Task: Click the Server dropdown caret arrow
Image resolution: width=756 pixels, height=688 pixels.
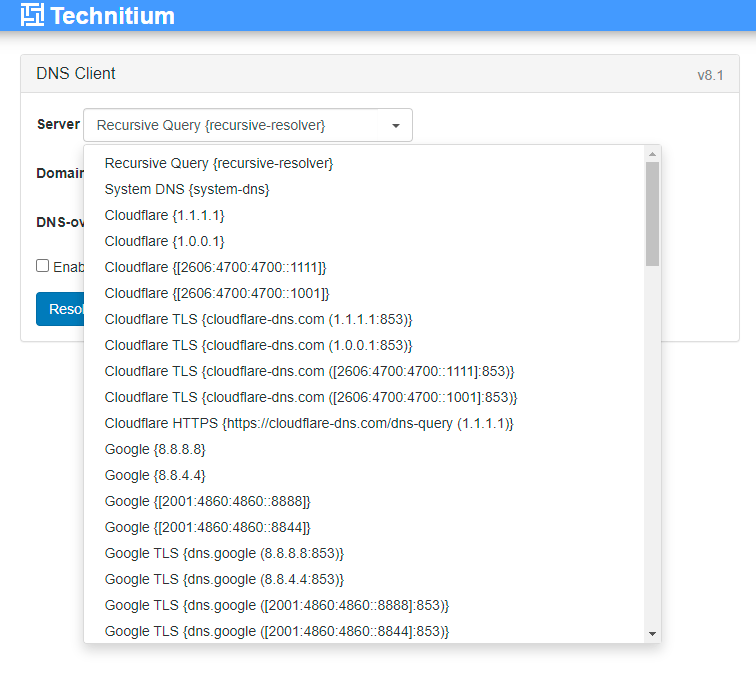Action: coord(396,126)
